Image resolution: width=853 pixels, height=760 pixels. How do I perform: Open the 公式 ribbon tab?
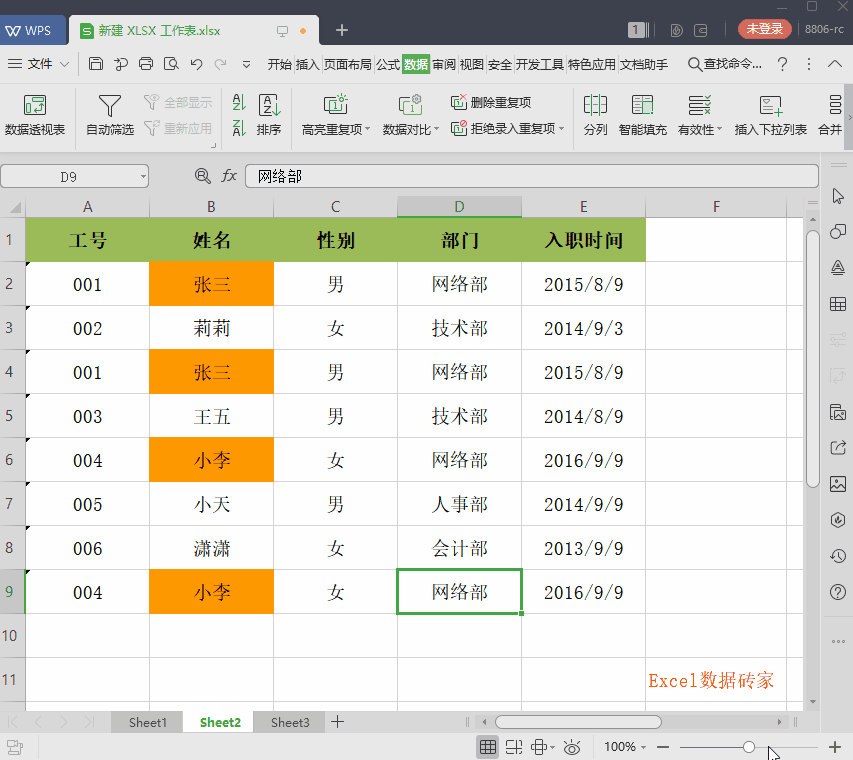[x=388, y=64]
